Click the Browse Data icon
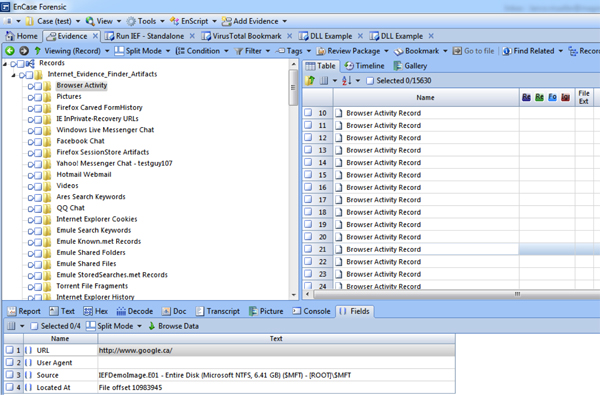The width and height of the screenshot is (600, 395). pyautogui.click(x=152, y=326)
